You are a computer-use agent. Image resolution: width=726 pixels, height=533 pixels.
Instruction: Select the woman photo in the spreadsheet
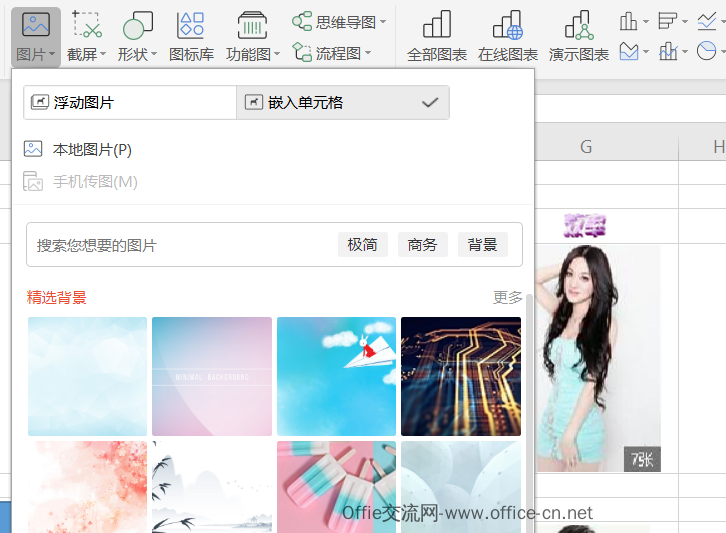pyautogui.click(x=598, y=358)
